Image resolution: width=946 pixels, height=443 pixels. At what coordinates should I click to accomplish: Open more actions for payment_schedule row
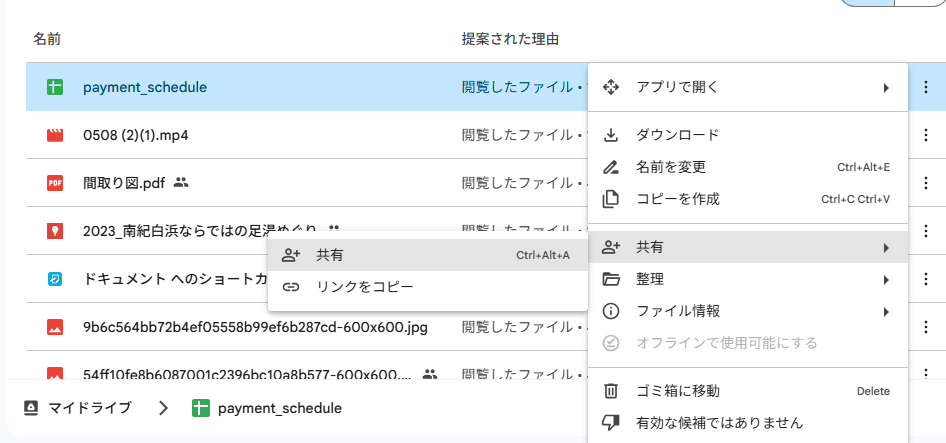point(925,88)
